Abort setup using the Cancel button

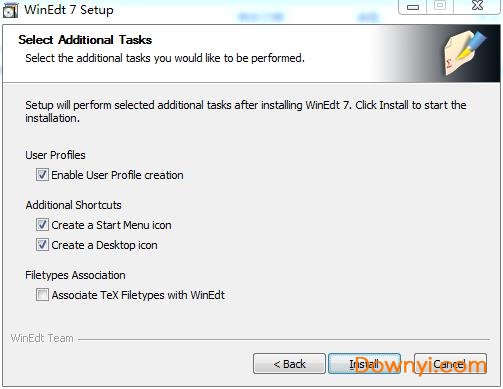[x=450, y=364]
